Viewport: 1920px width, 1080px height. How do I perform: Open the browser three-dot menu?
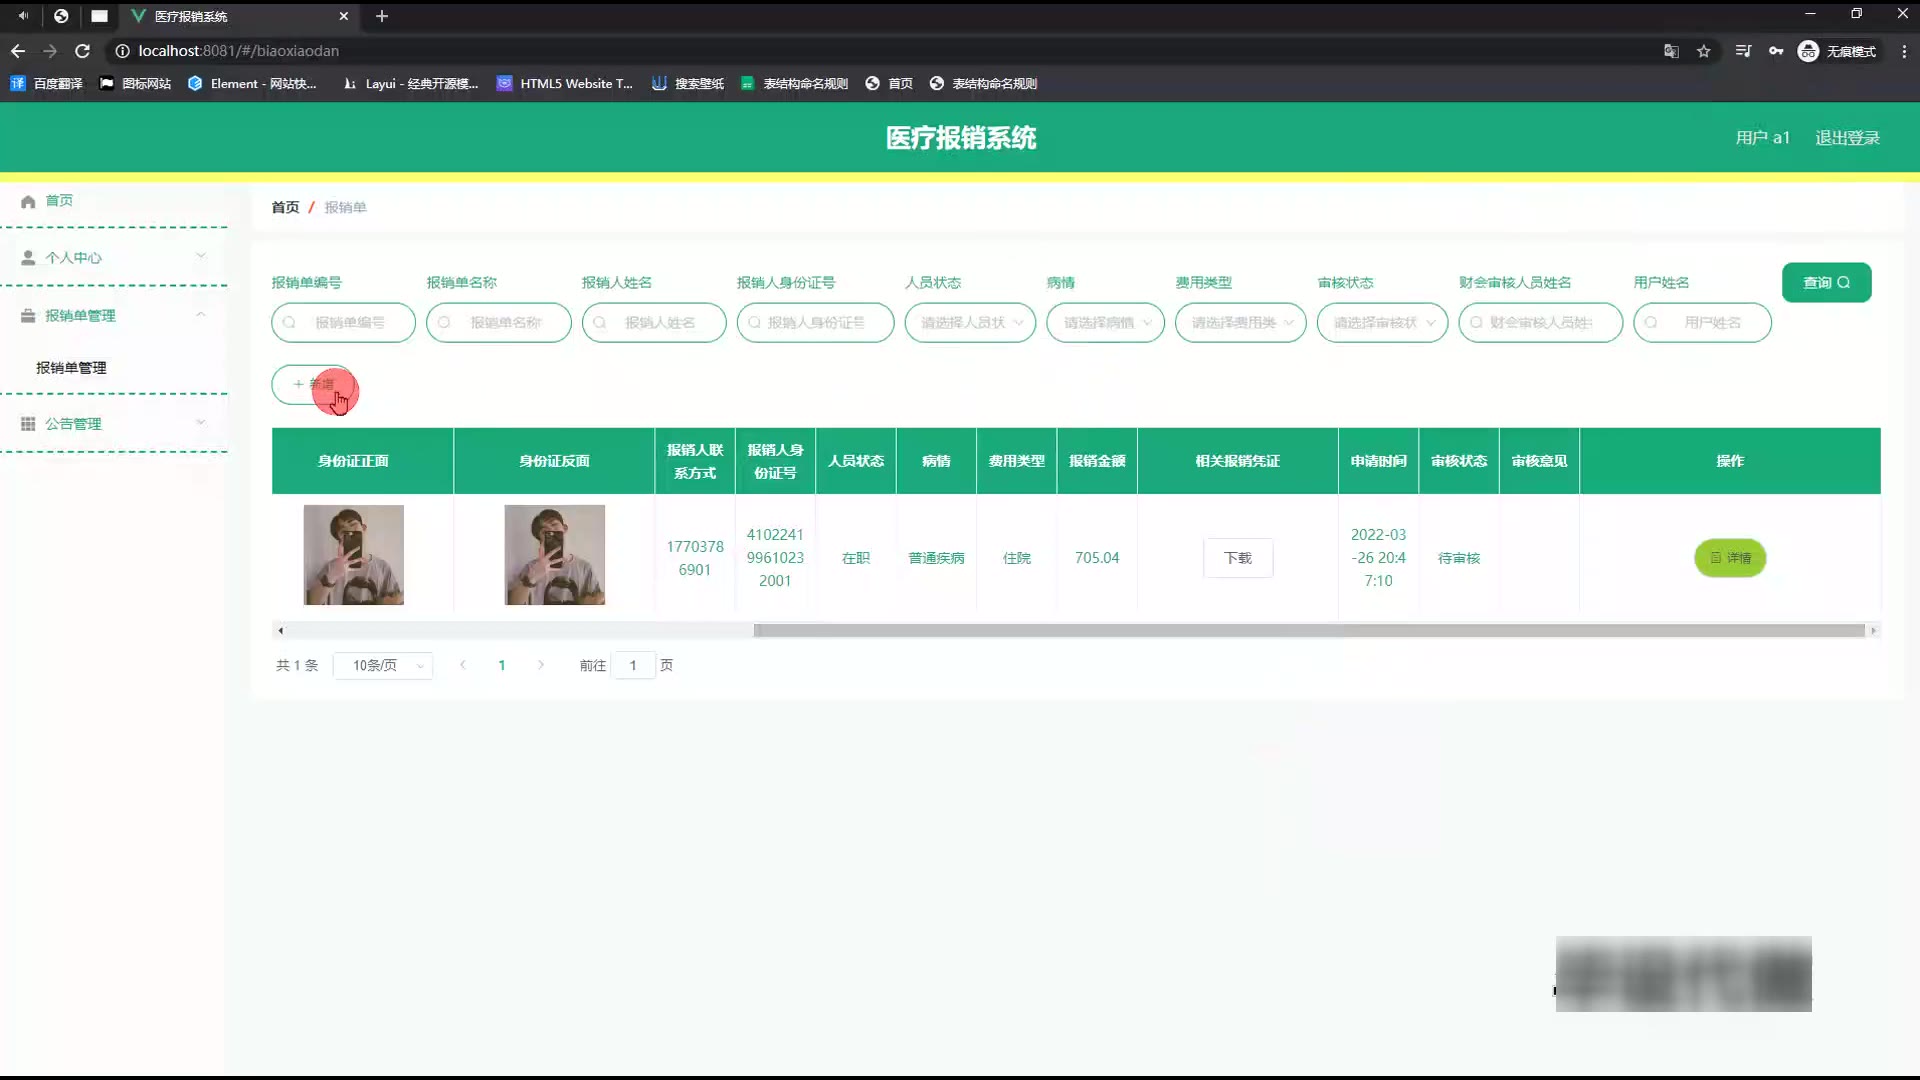[x=1904, y=51]
